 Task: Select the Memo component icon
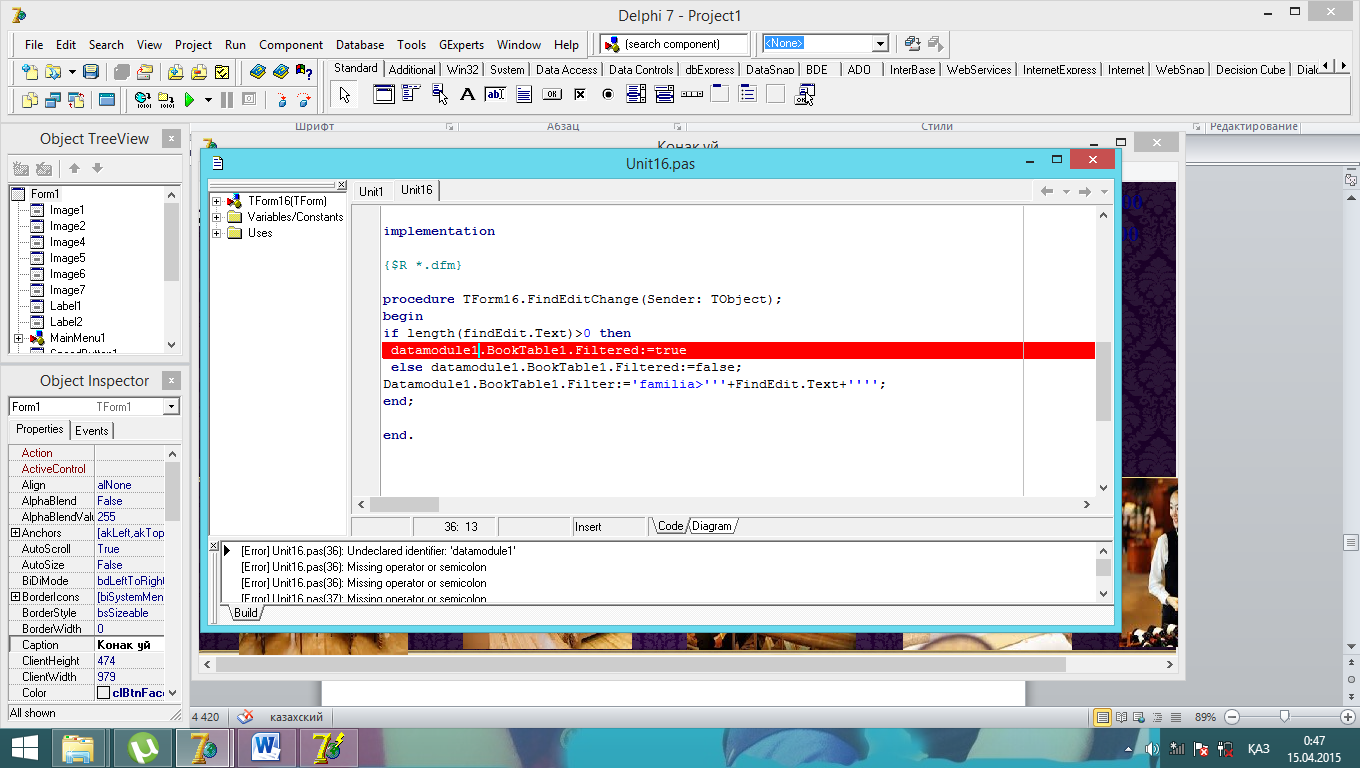coord(523,94)
